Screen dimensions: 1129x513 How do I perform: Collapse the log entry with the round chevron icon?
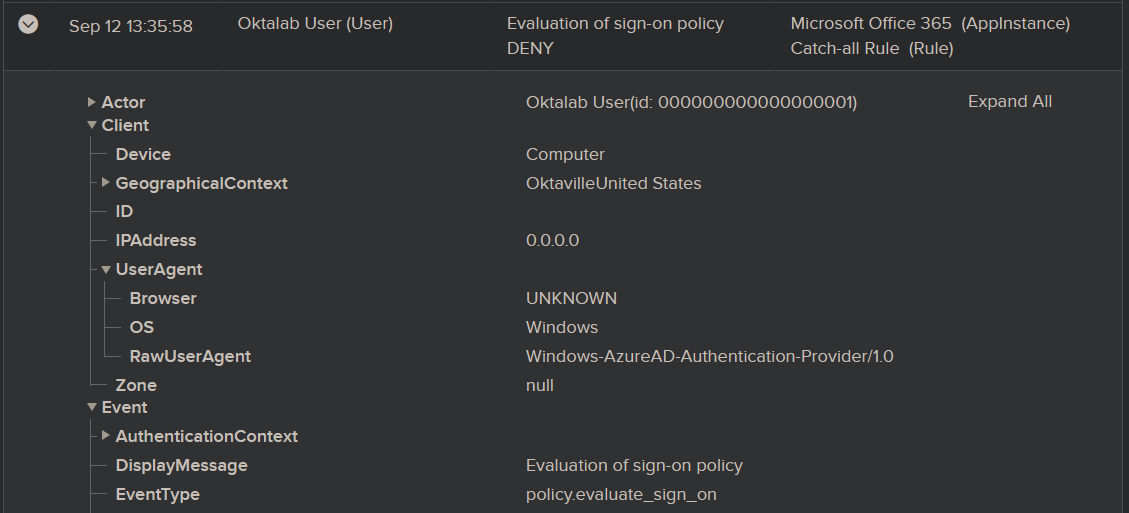coord(28,24)
